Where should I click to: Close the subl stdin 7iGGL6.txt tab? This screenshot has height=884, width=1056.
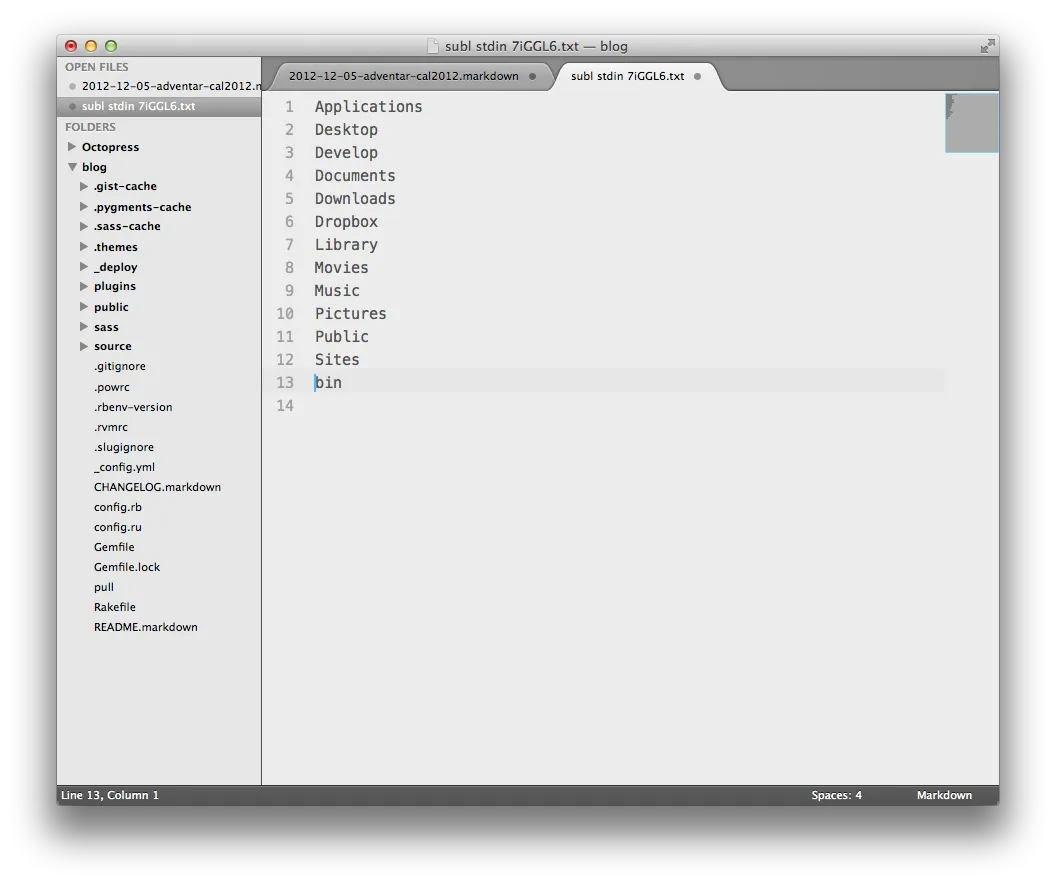(x=697, y=76)
